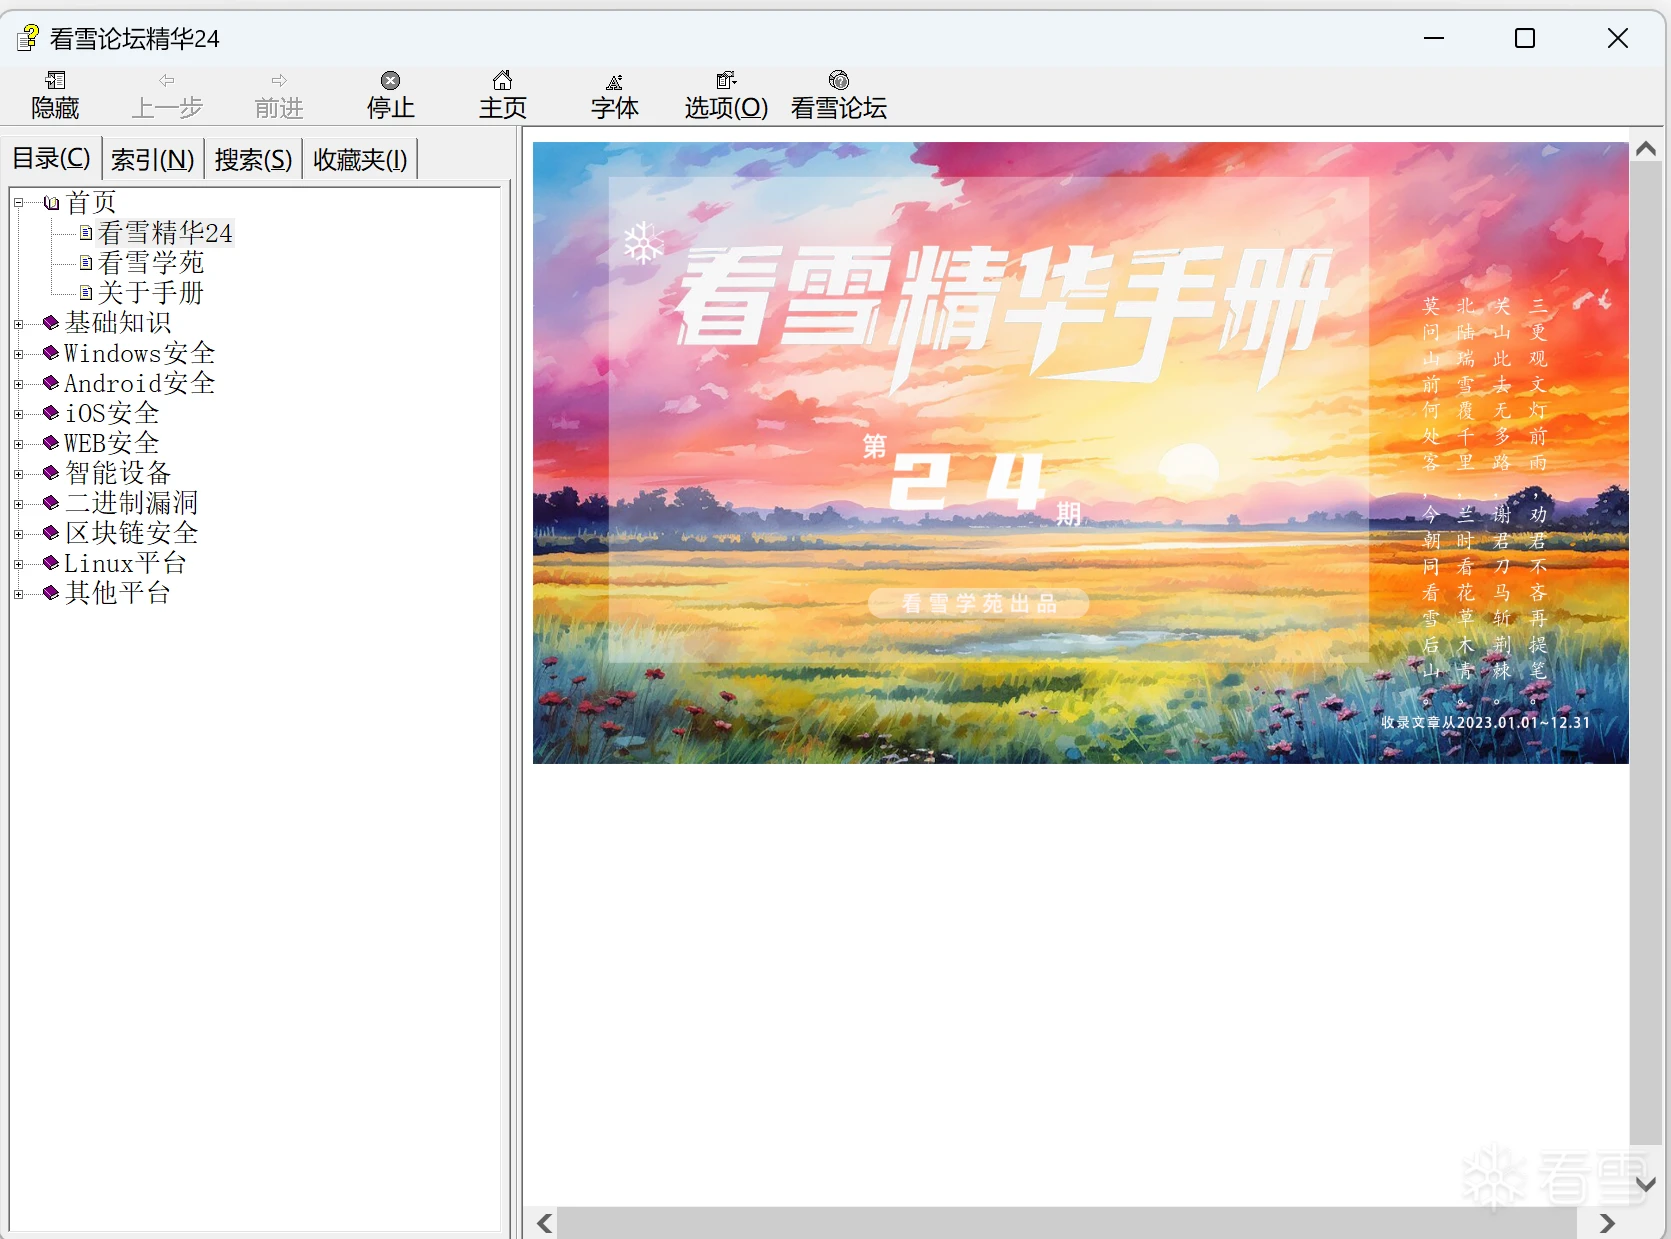Viewport: 1671px width, 1239px height.
Task: Select the 其他平台 label in the tree
Action: (118, 593)
